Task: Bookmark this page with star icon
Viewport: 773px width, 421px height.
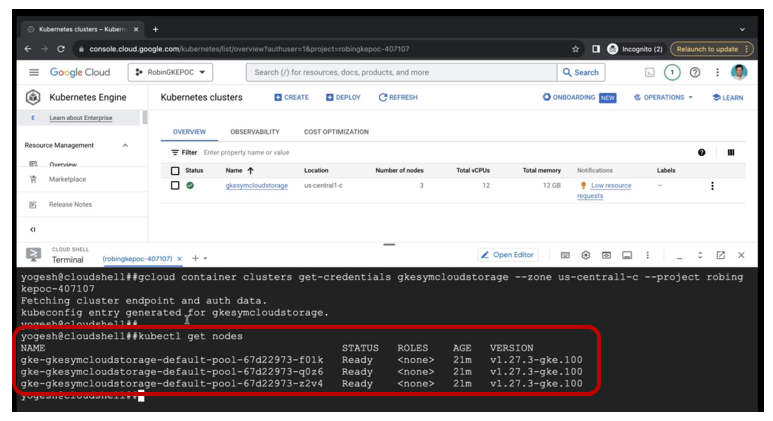Action: tap(575, 49)
